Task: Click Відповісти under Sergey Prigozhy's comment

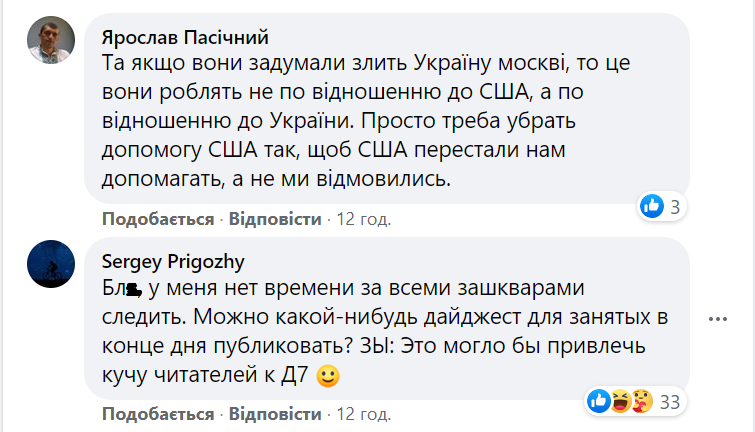Action: pos(275,414)
